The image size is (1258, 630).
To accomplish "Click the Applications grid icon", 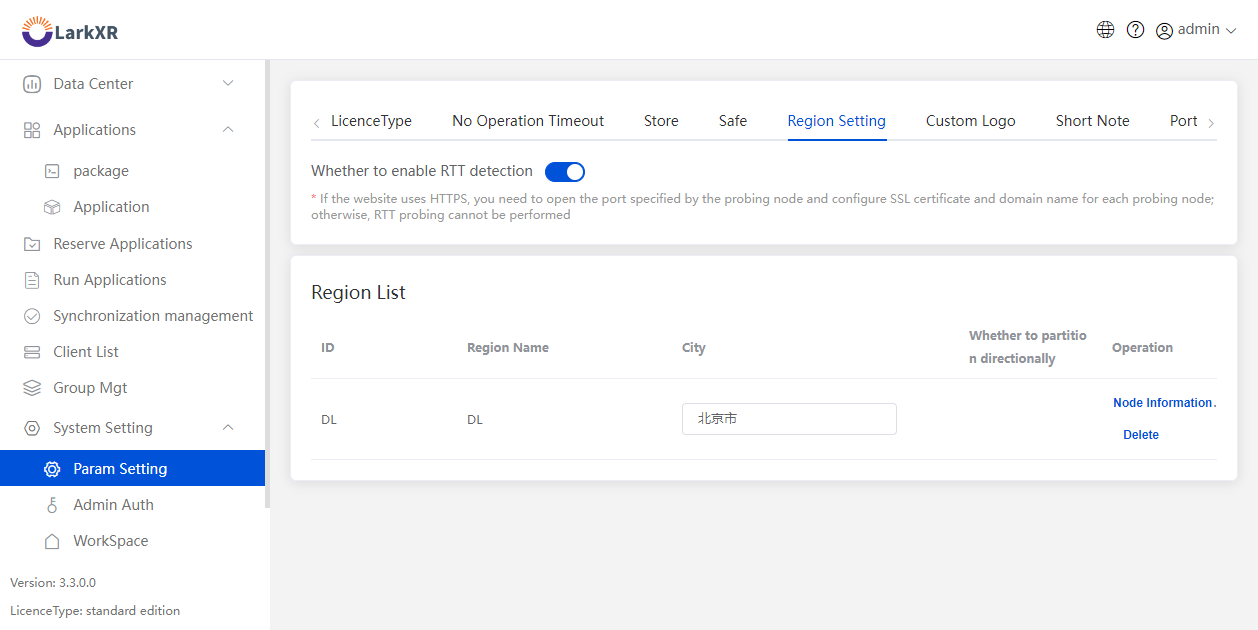I will [x=32, y=130].
